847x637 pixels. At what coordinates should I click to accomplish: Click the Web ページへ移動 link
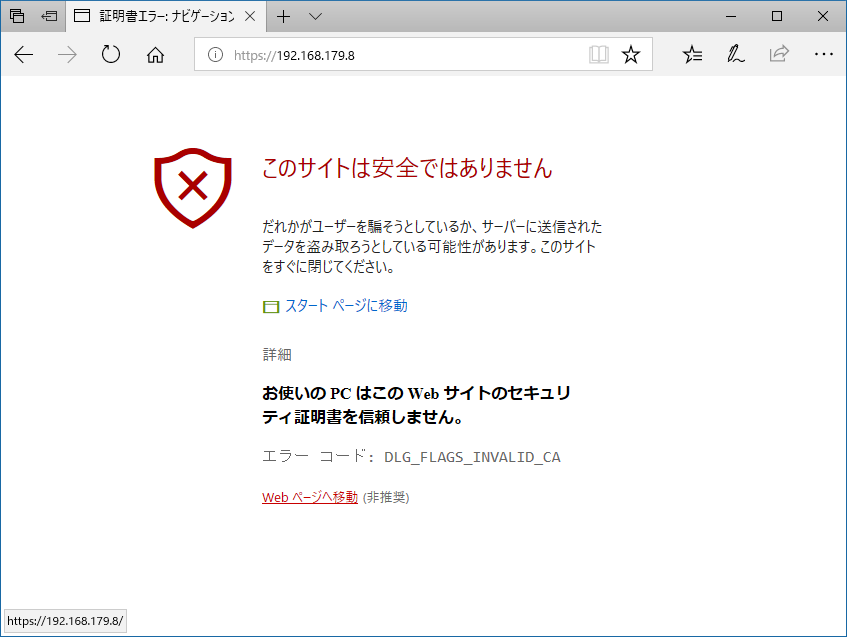tap(310, 497)
